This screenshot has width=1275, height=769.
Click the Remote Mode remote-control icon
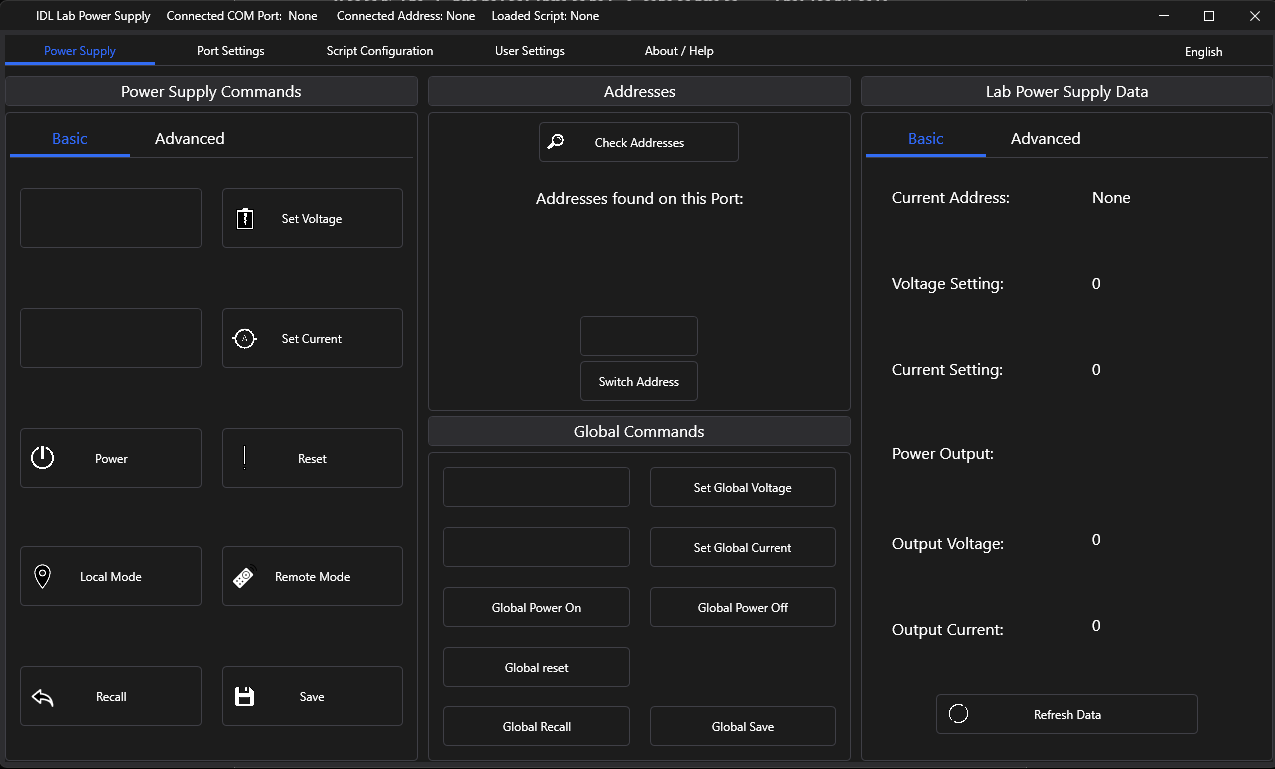[x=243, y=577]
